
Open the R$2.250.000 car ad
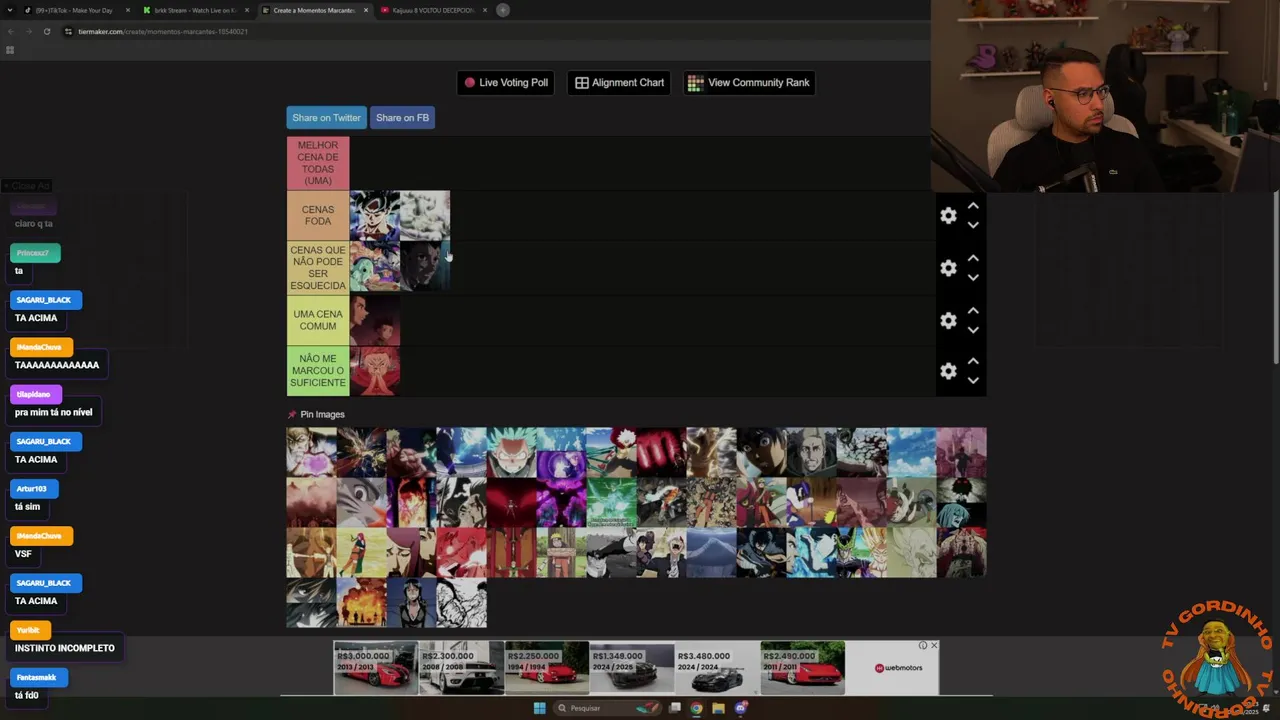click(x=546, y=668)
